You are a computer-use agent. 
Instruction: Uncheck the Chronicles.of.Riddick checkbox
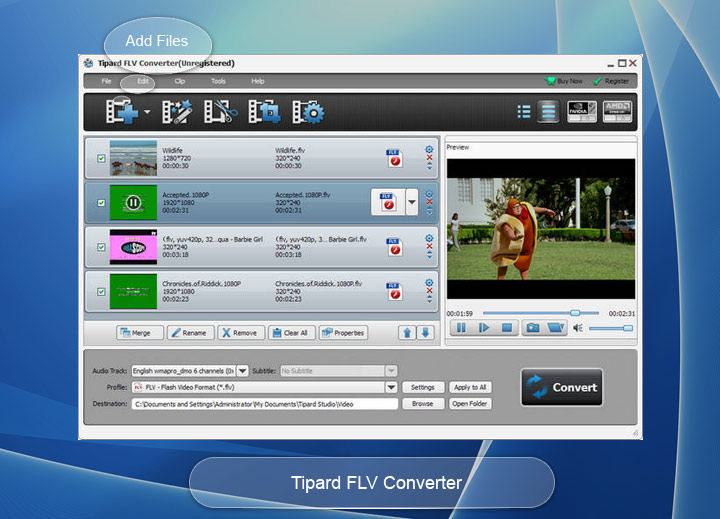(x=101, y=292)
